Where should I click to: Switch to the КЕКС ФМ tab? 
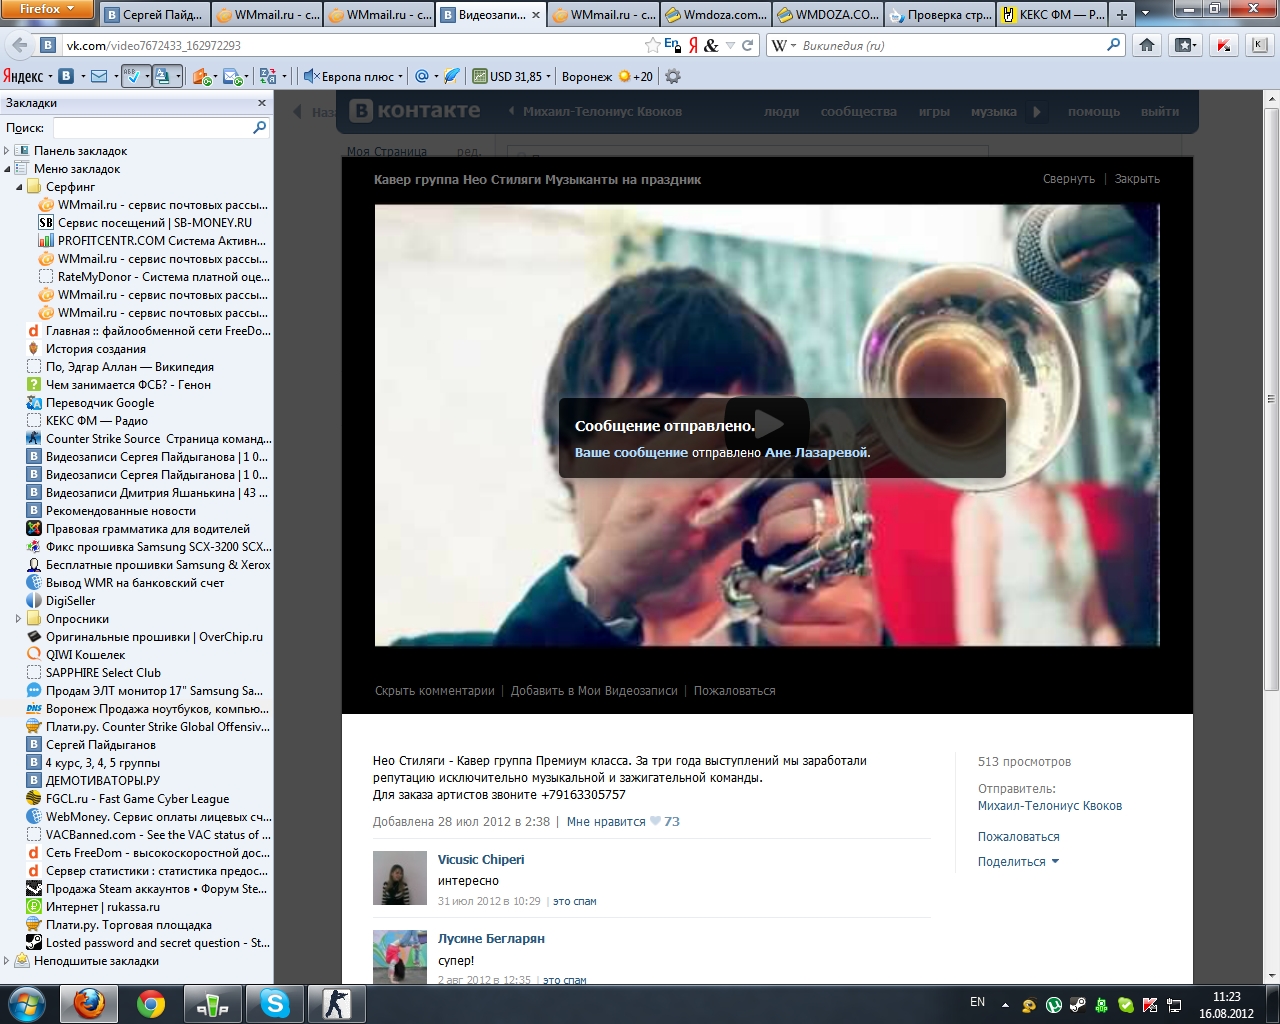coord(1053,14)
